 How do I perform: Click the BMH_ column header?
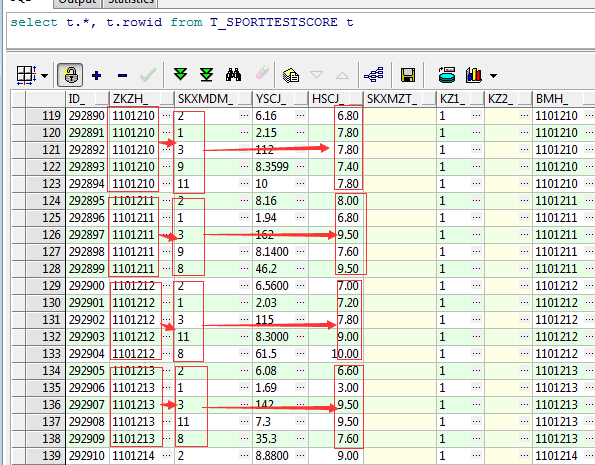[x=563, y=99]
